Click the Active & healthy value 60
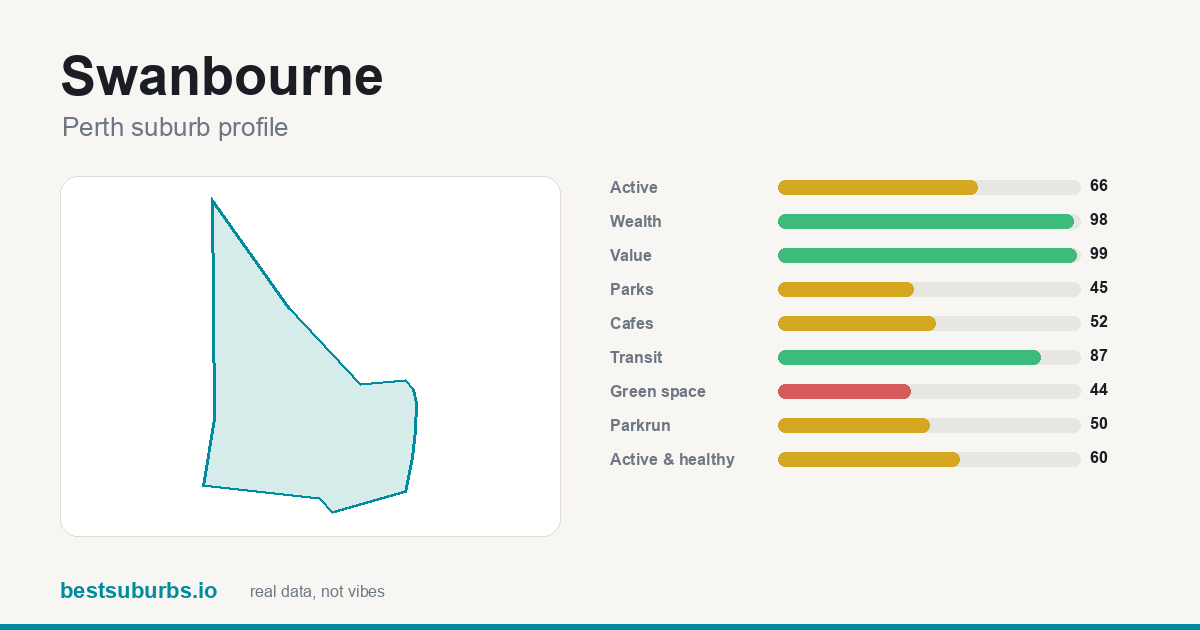Viewport: 1200px width, 630px height. [1099, 458]
